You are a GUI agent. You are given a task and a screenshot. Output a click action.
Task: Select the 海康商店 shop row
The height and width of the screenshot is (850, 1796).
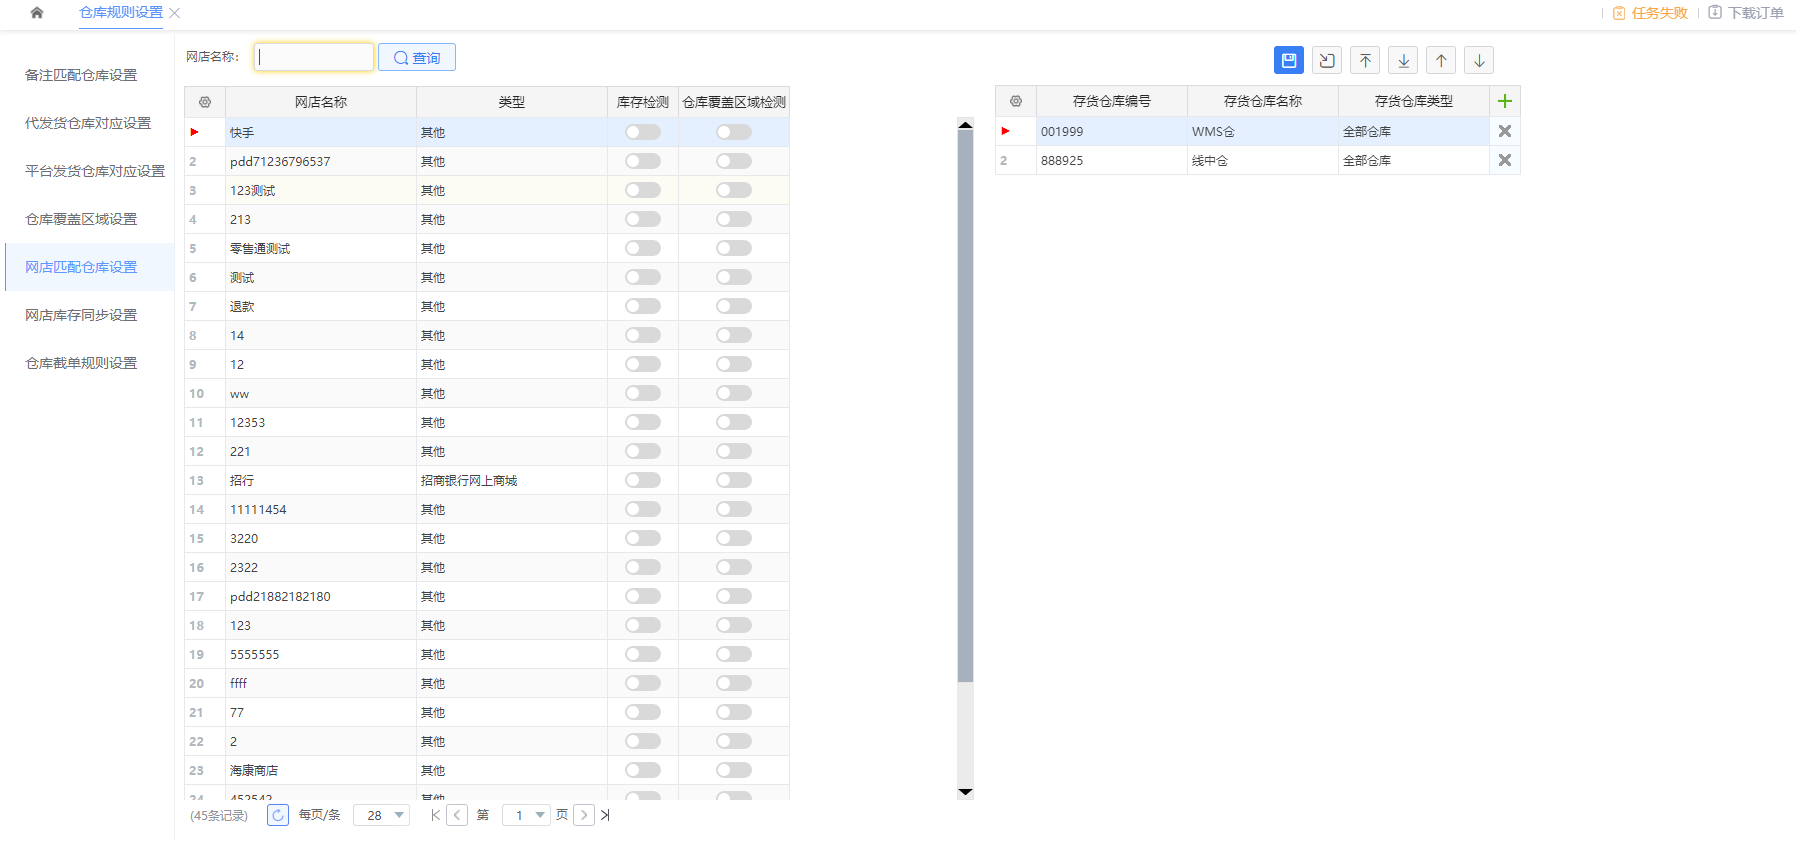pos(487,770)
